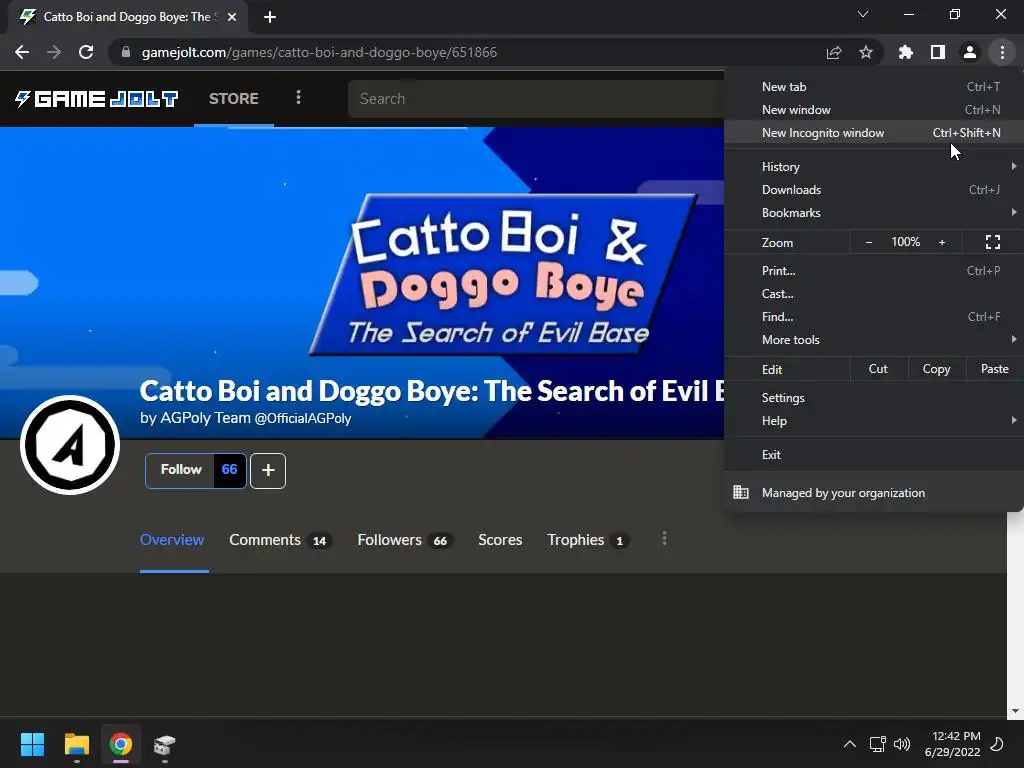1024x768 pixels.
Task: Click the Game Jolt Search field
Action: pos(536,99)
